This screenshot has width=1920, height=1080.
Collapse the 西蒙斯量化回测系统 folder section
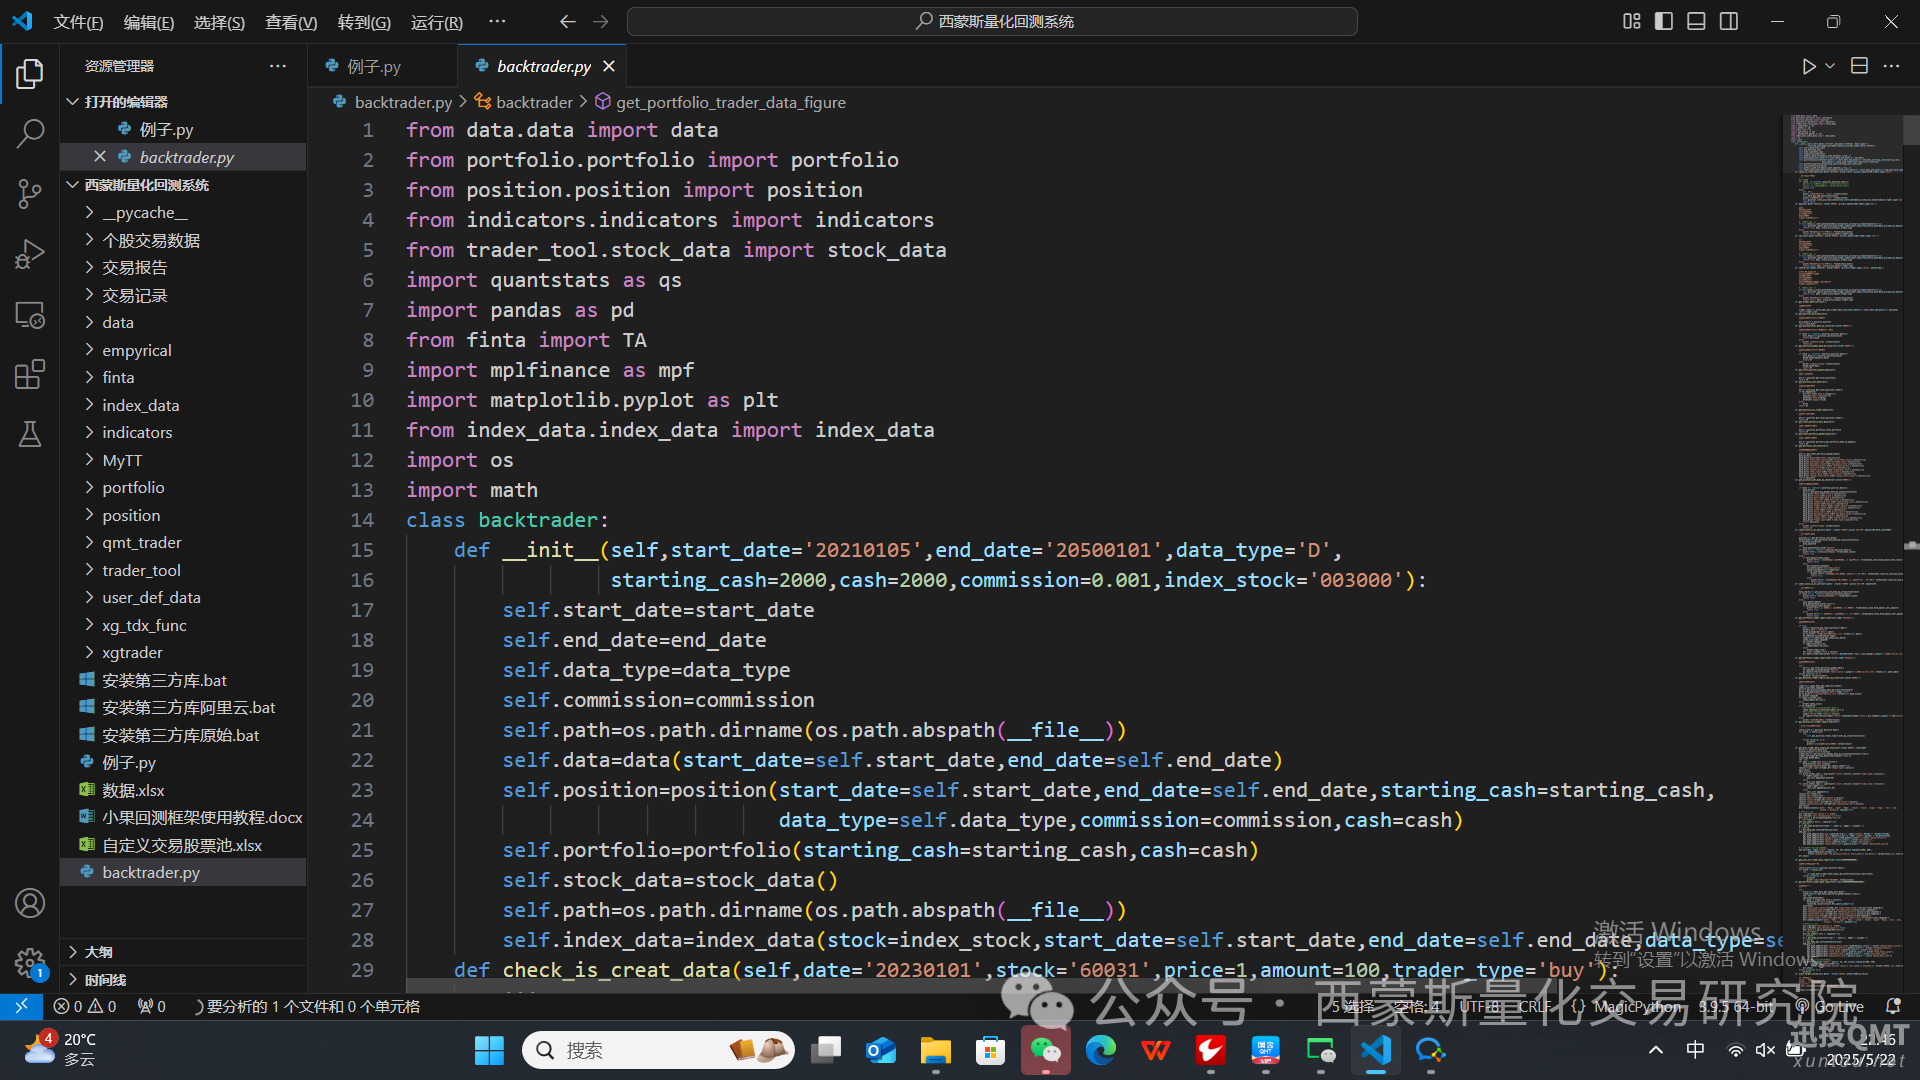(146, 185)
